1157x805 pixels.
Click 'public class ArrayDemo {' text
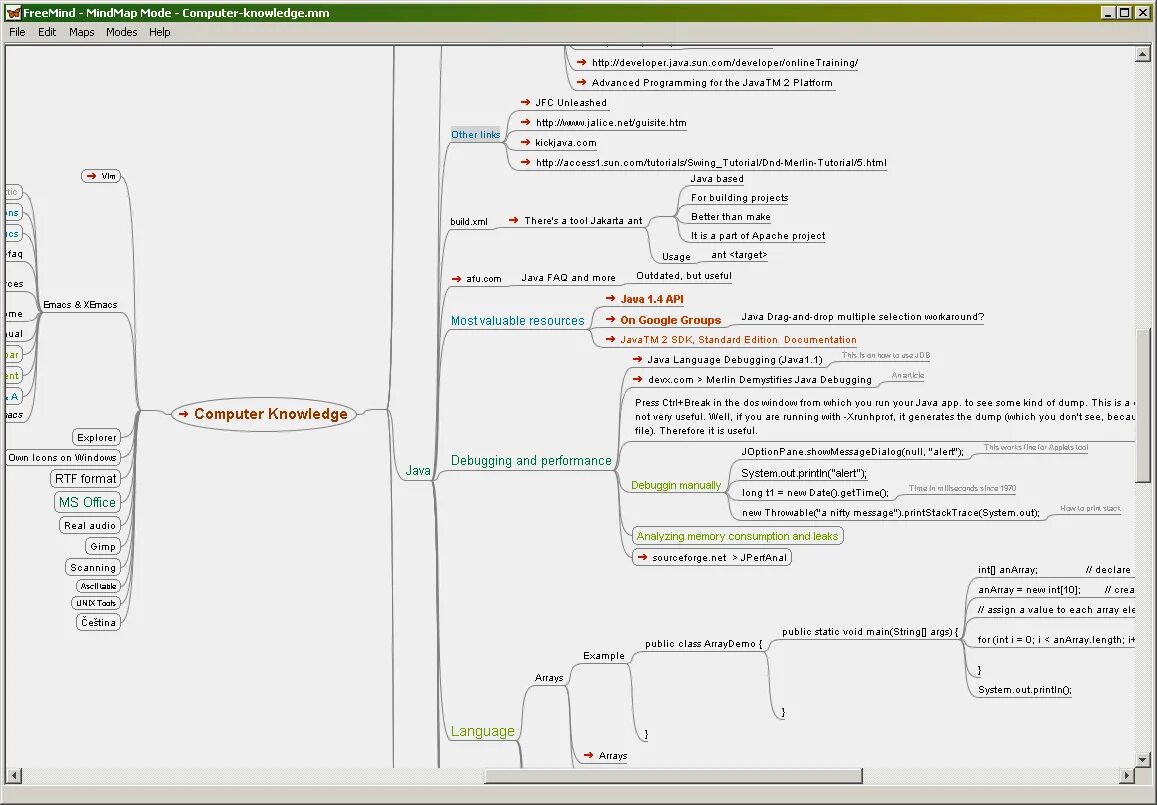coord(703,643)
